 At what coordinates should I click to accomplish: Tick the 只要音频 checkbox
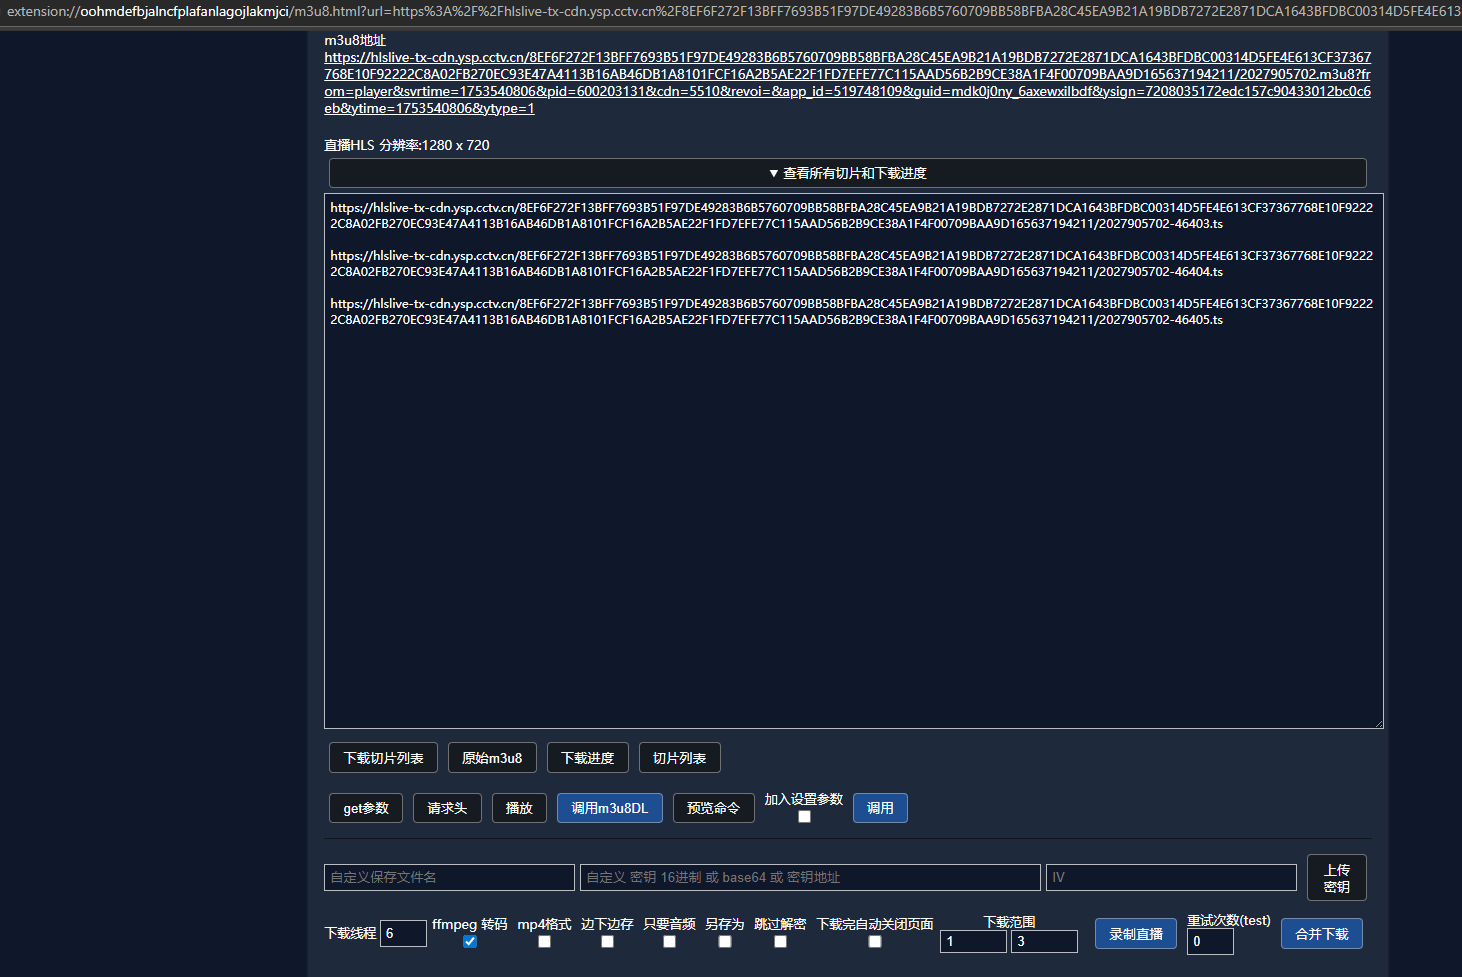(669, 942)
